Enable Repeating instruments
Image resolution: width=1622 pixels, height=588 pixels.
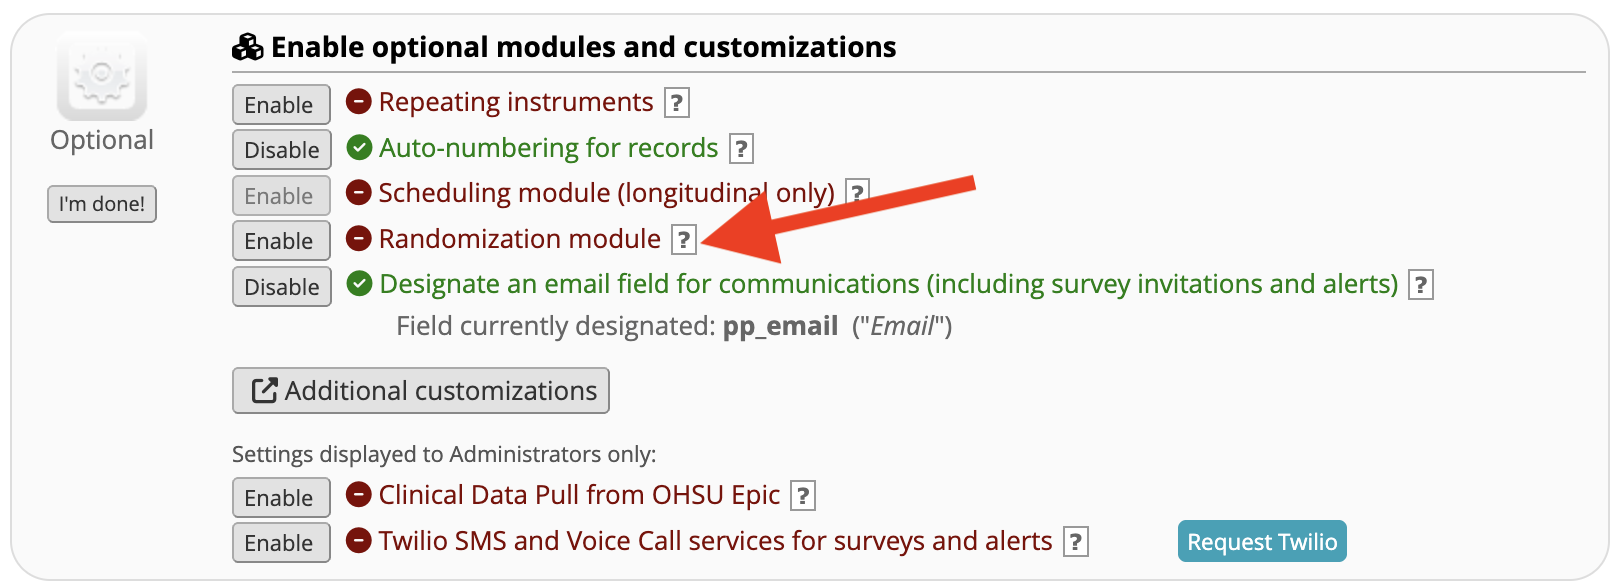(281, 104)
